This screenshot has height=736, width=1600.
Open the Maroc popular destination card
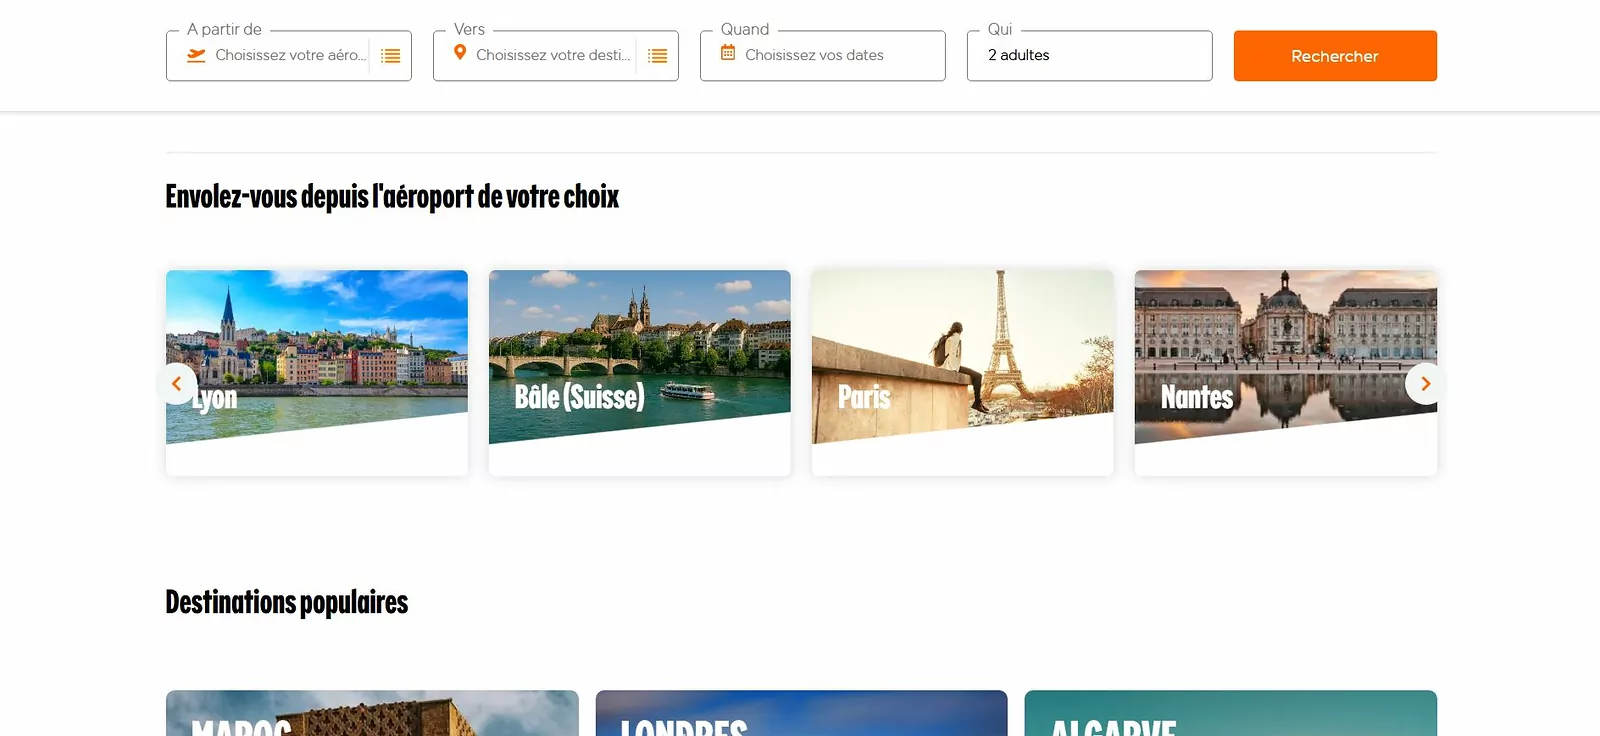coord(372,713)
